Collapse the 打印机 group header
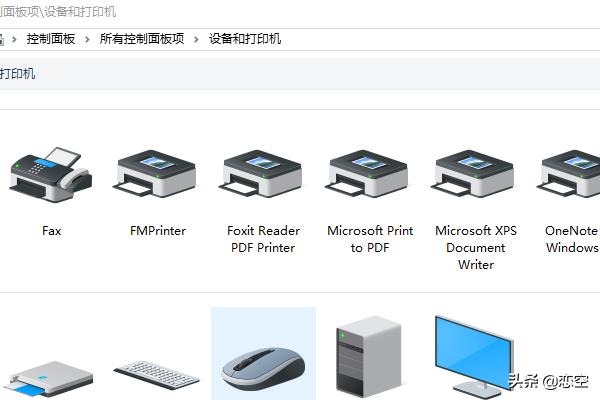Viewport: 600px width, 400px height. tap(18, 74)
